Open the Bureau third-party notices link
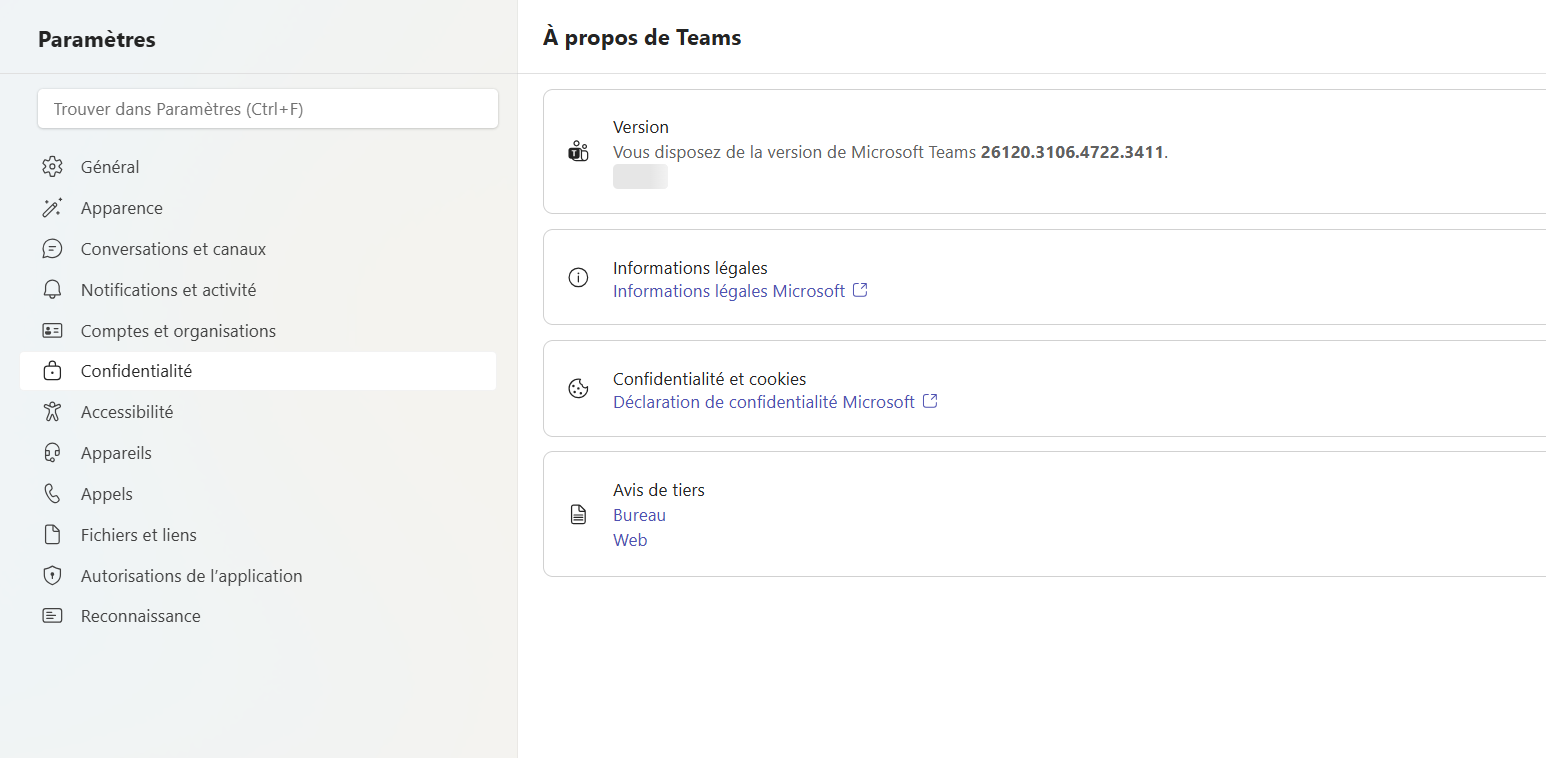The image size is (1546, 758). 639,515
